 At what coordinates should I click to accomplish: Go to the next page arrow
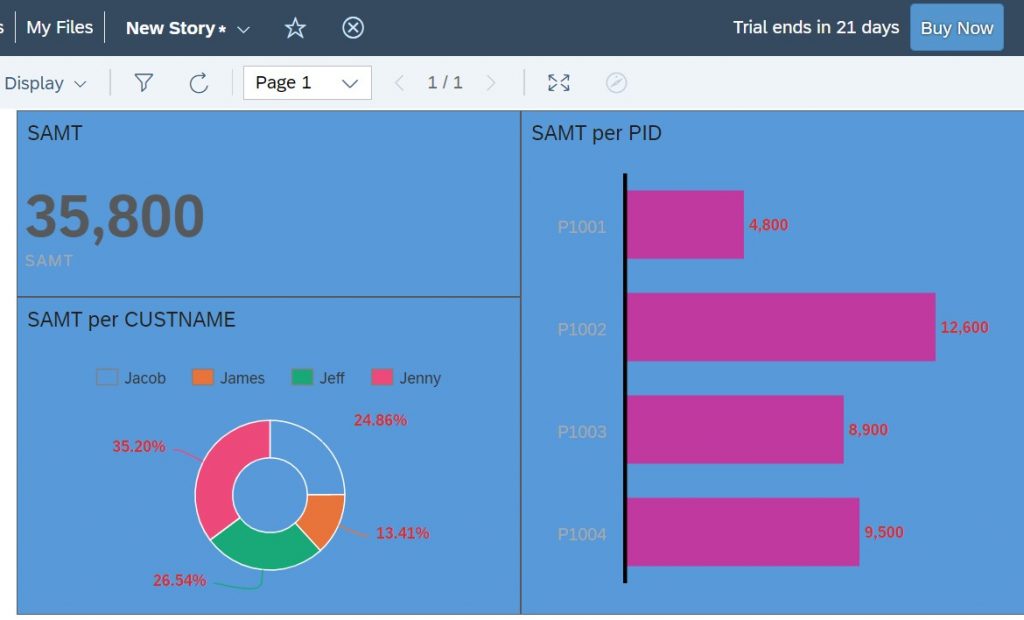point(491,83)
